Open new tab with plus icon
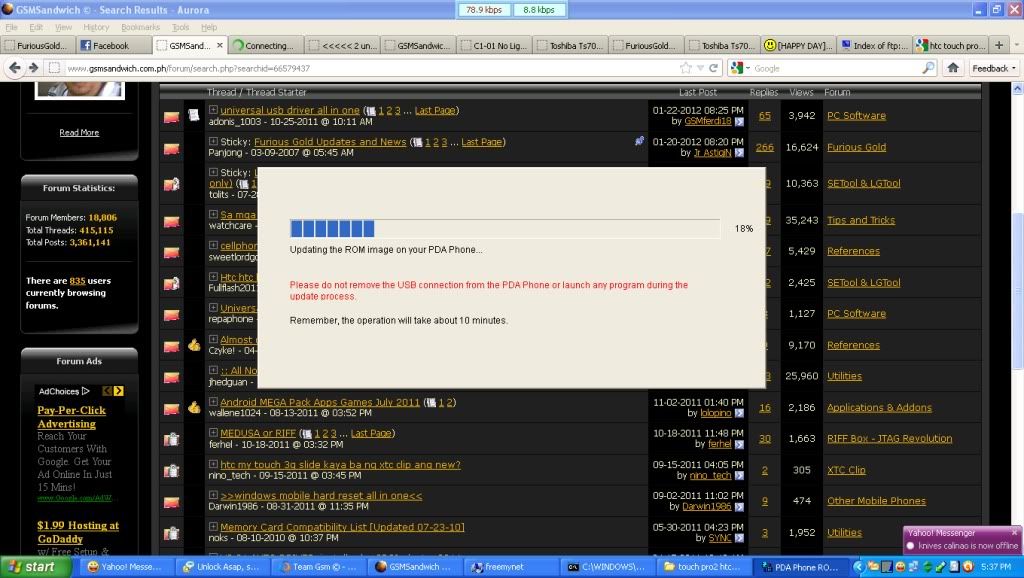 tap(999, 45)
